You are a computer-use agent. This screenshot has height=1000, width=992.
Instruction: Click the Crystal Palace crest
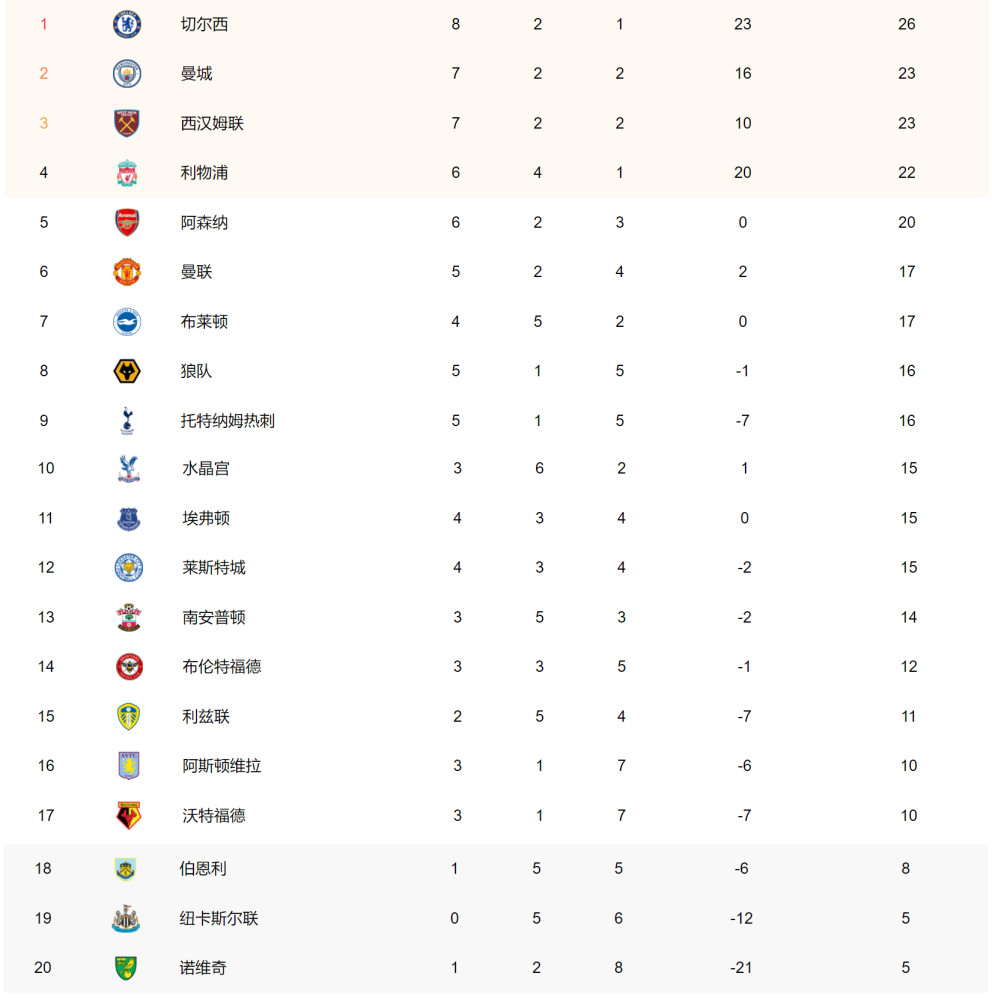pos(128,469)
